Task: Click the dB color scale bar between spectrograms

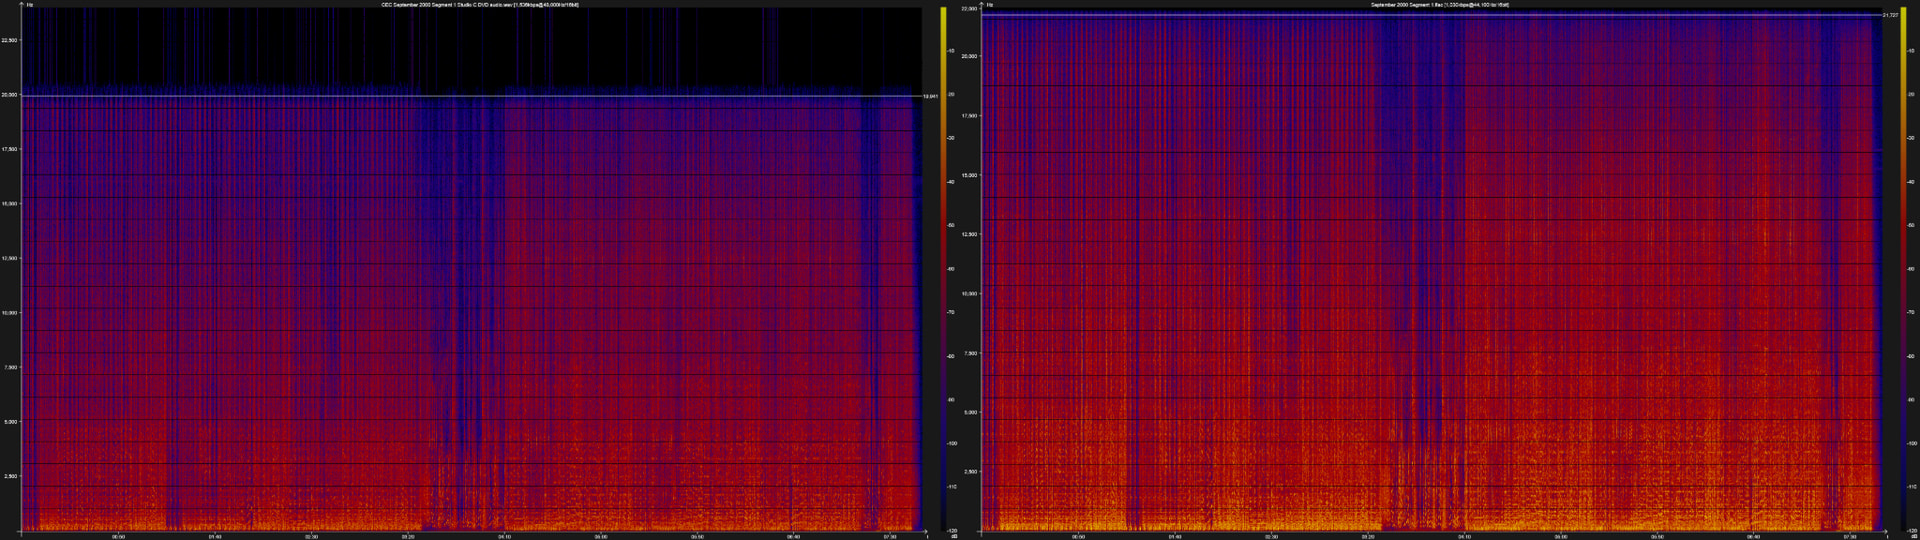Action: [x=943, y=270]
